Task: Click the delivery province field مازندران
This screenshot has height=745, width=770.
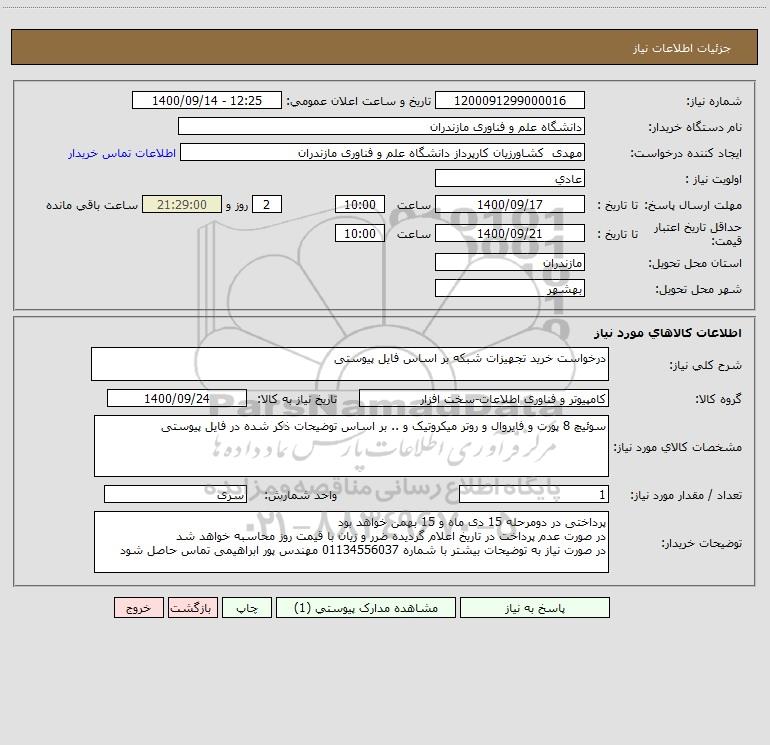Action: tap(510, 262)
